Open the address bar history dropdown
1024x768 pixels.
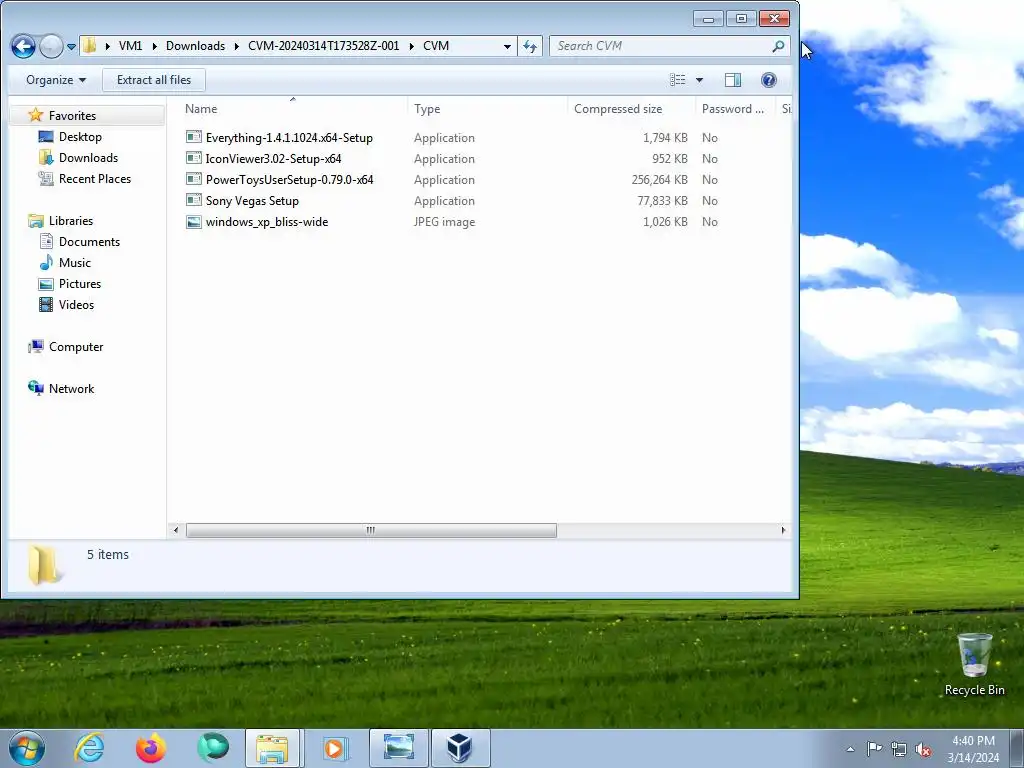507,46
